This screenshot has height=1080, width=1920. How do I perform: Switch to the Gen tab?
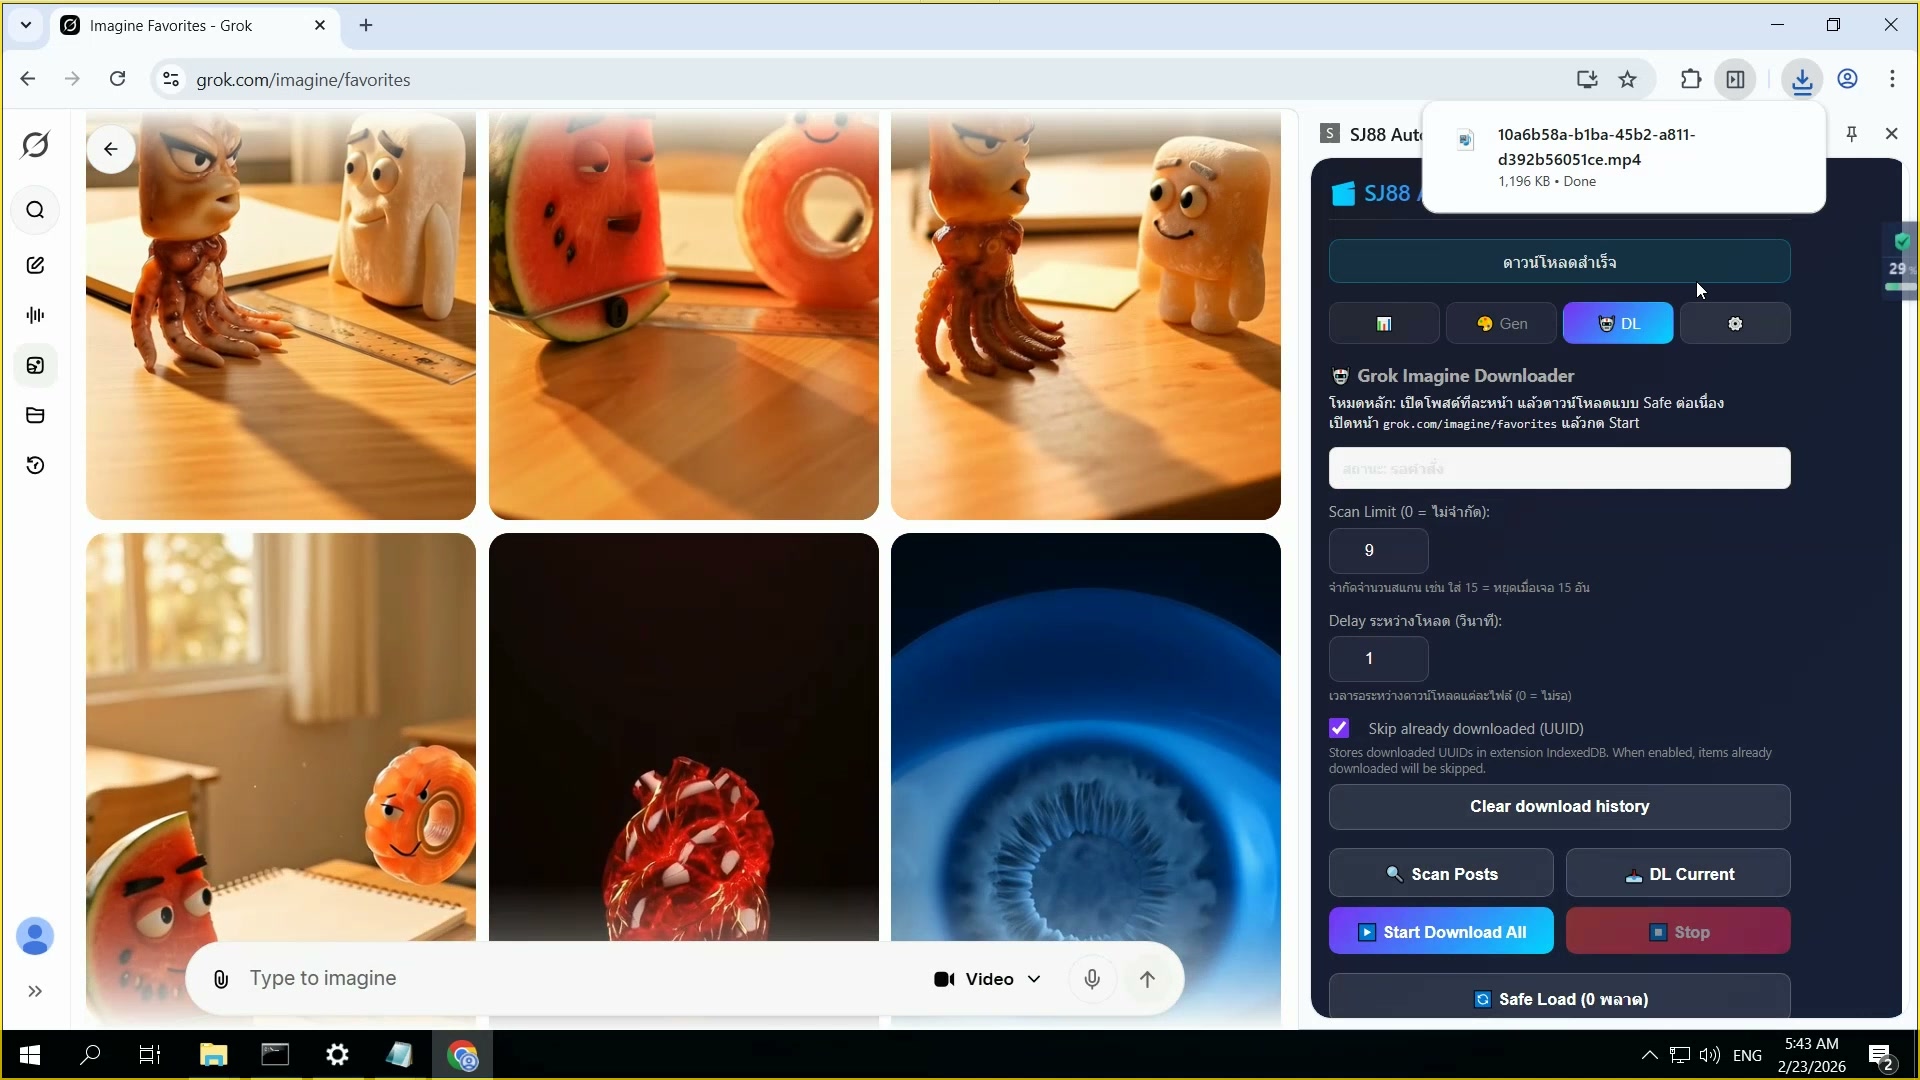point(1501,323)
